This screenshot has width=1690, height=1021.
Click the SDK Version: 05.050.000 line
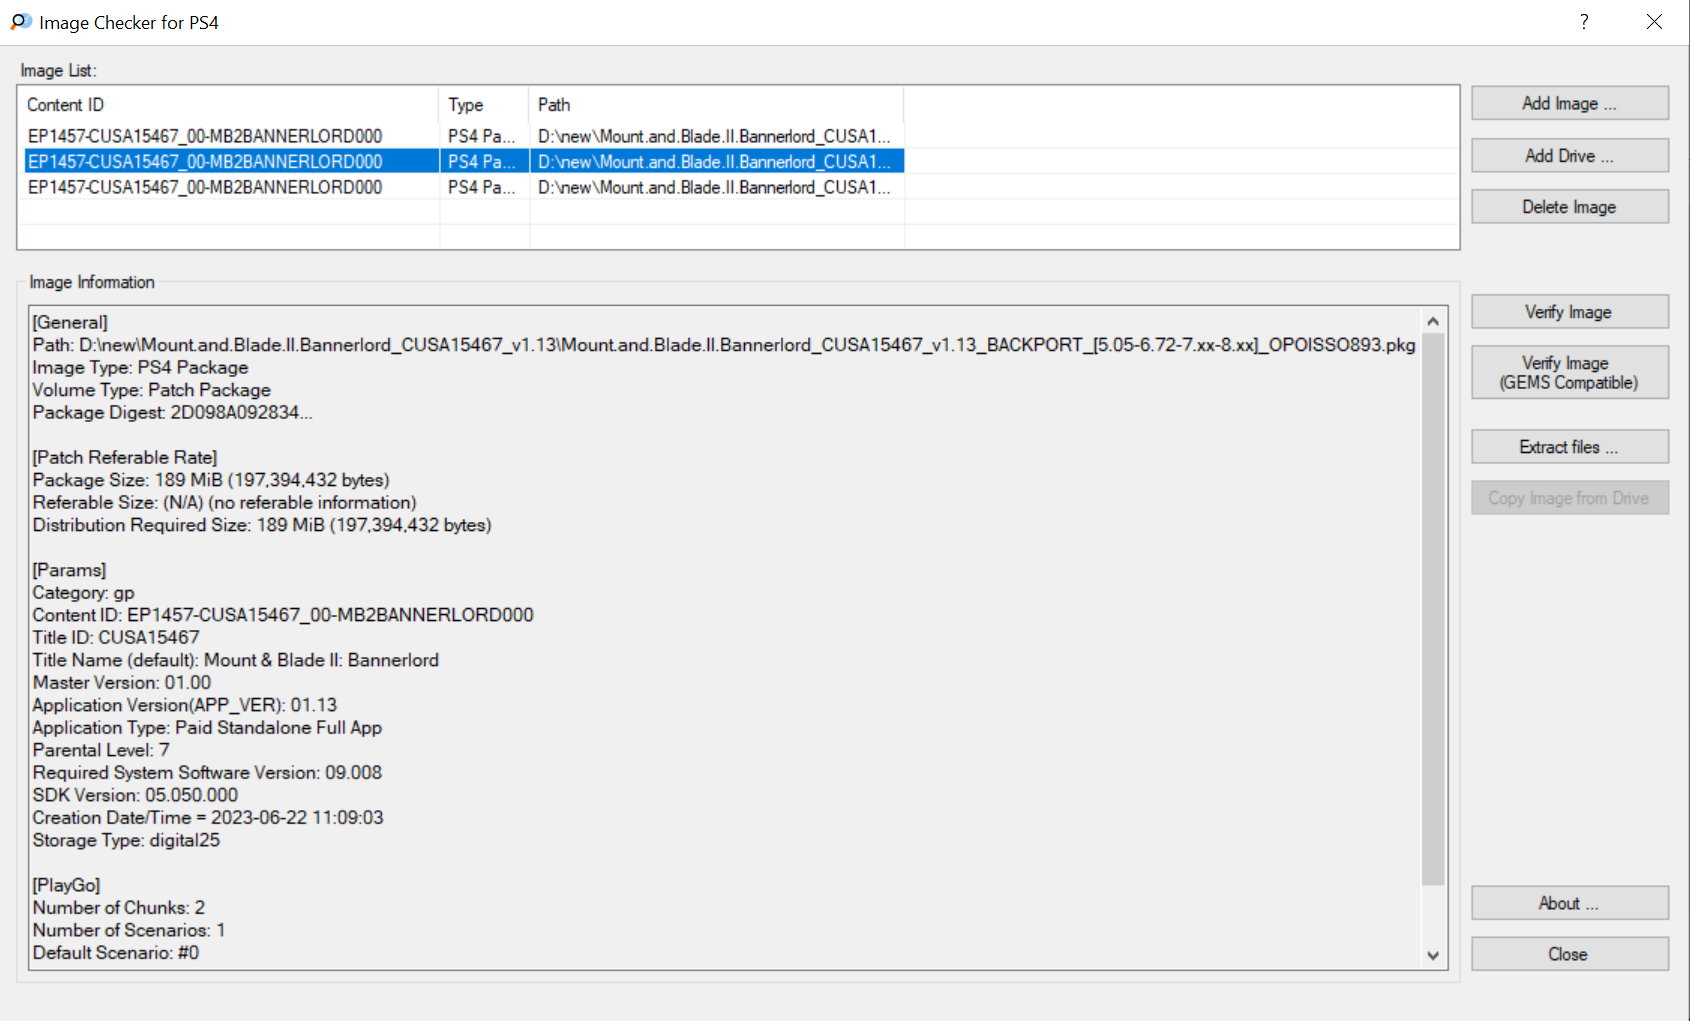[135, 795]
